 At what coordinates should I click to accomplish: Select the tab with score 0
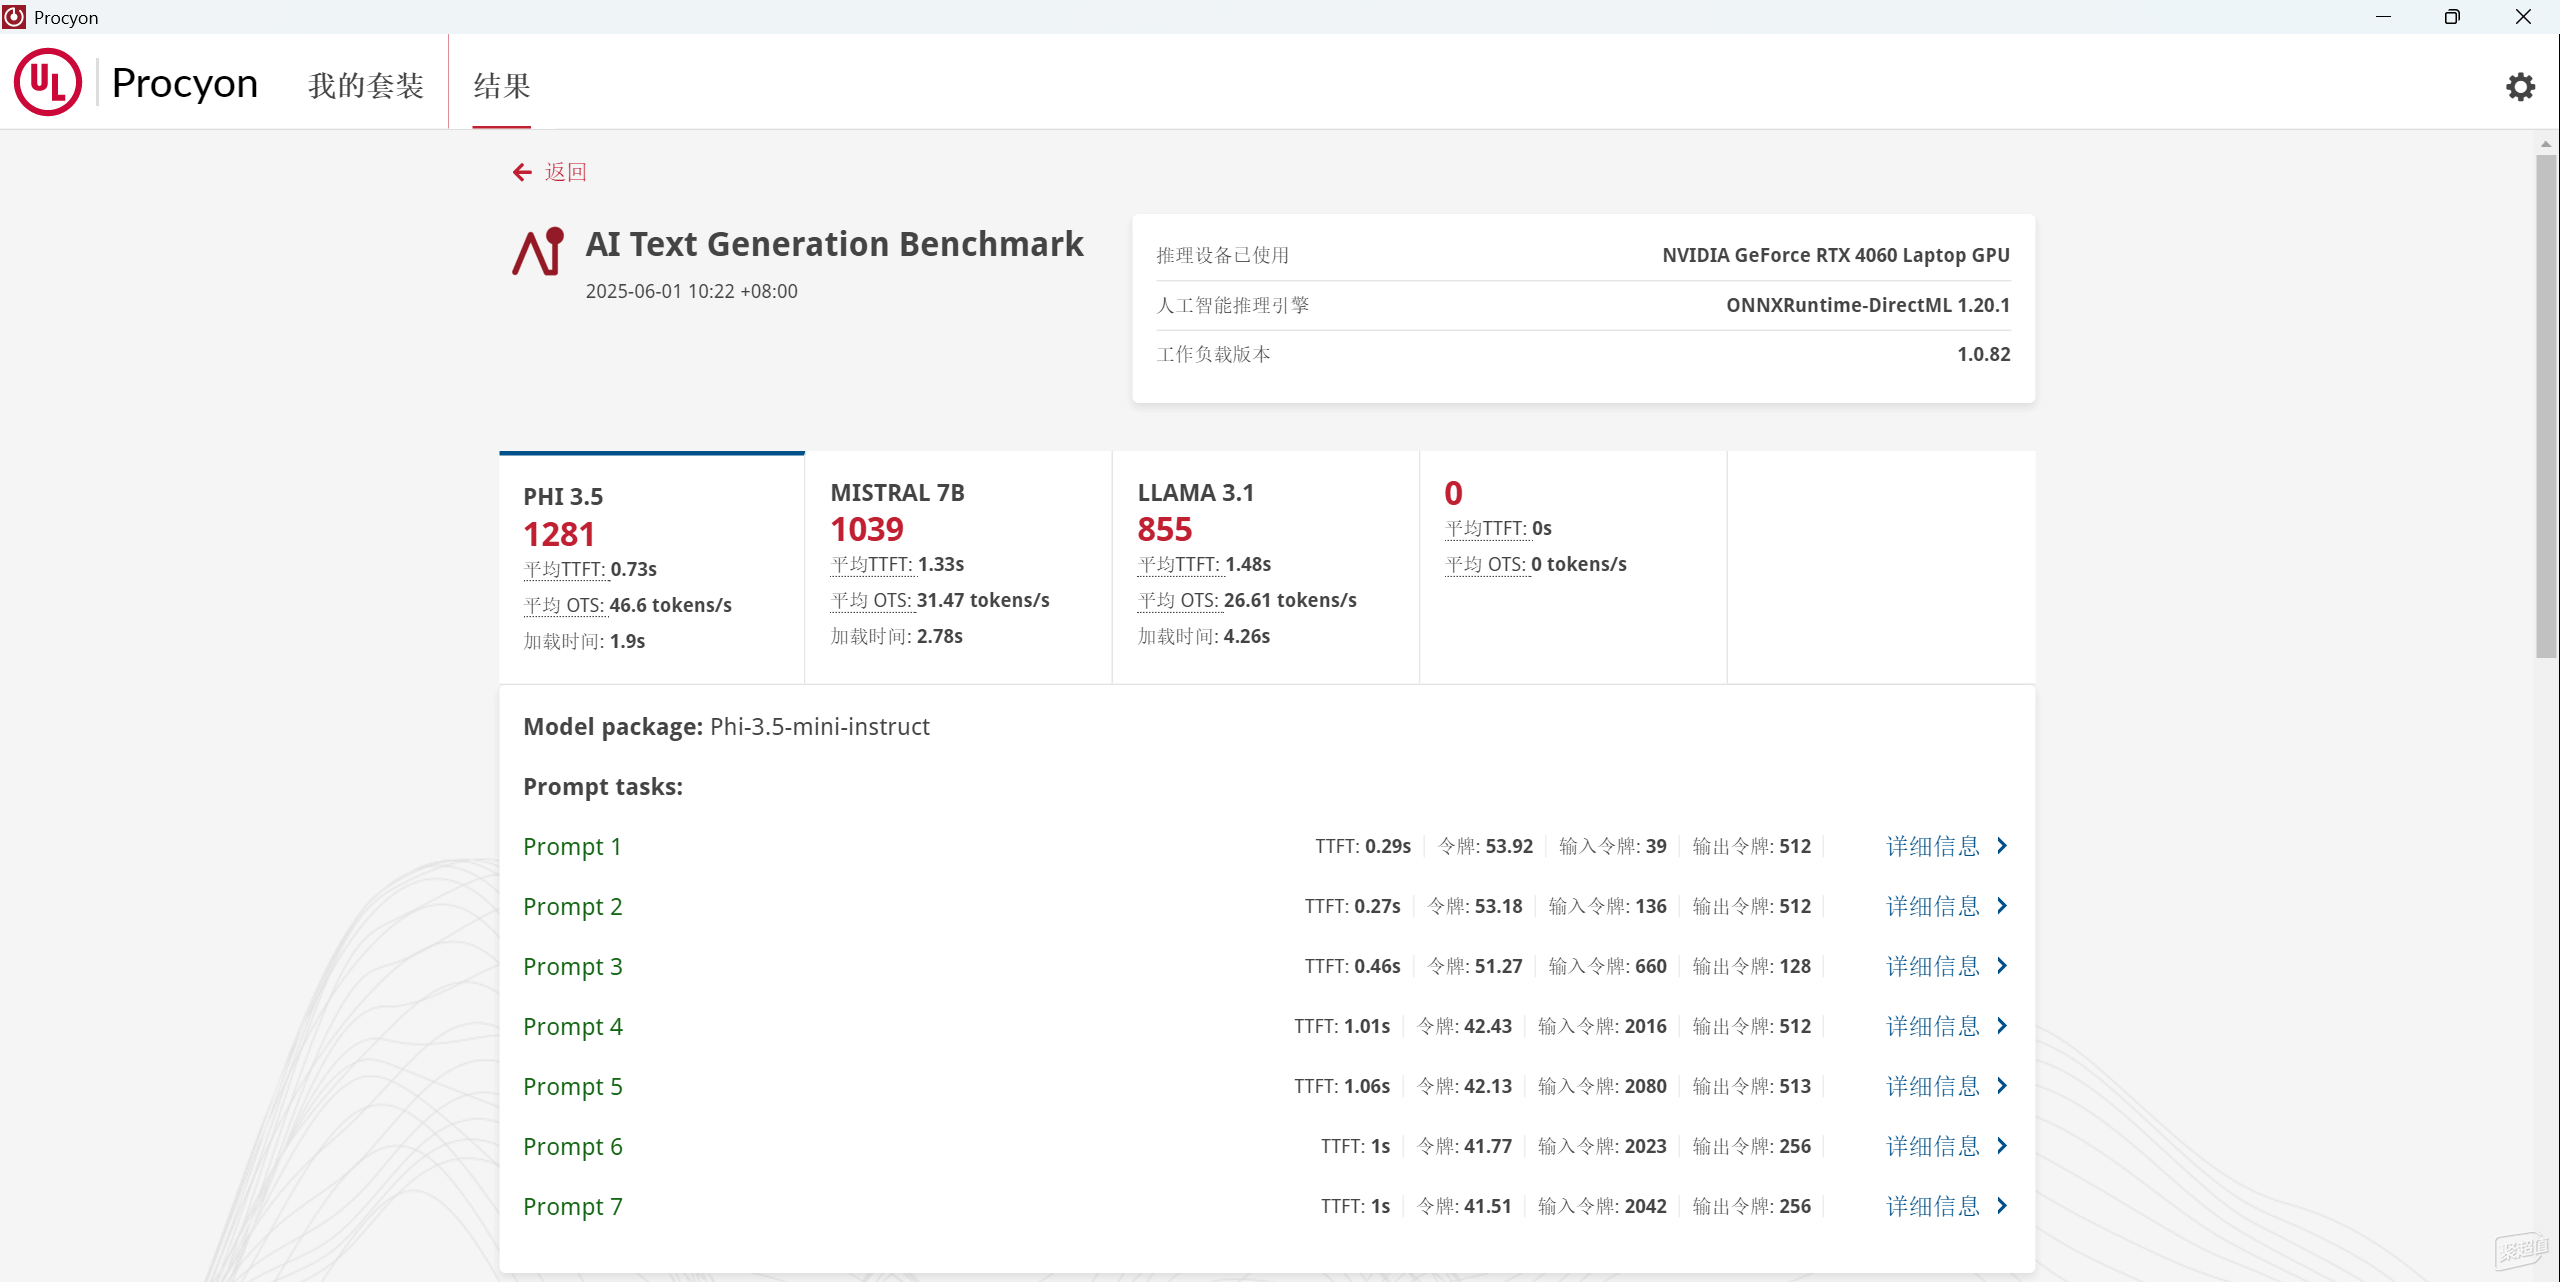[1573, 568]
